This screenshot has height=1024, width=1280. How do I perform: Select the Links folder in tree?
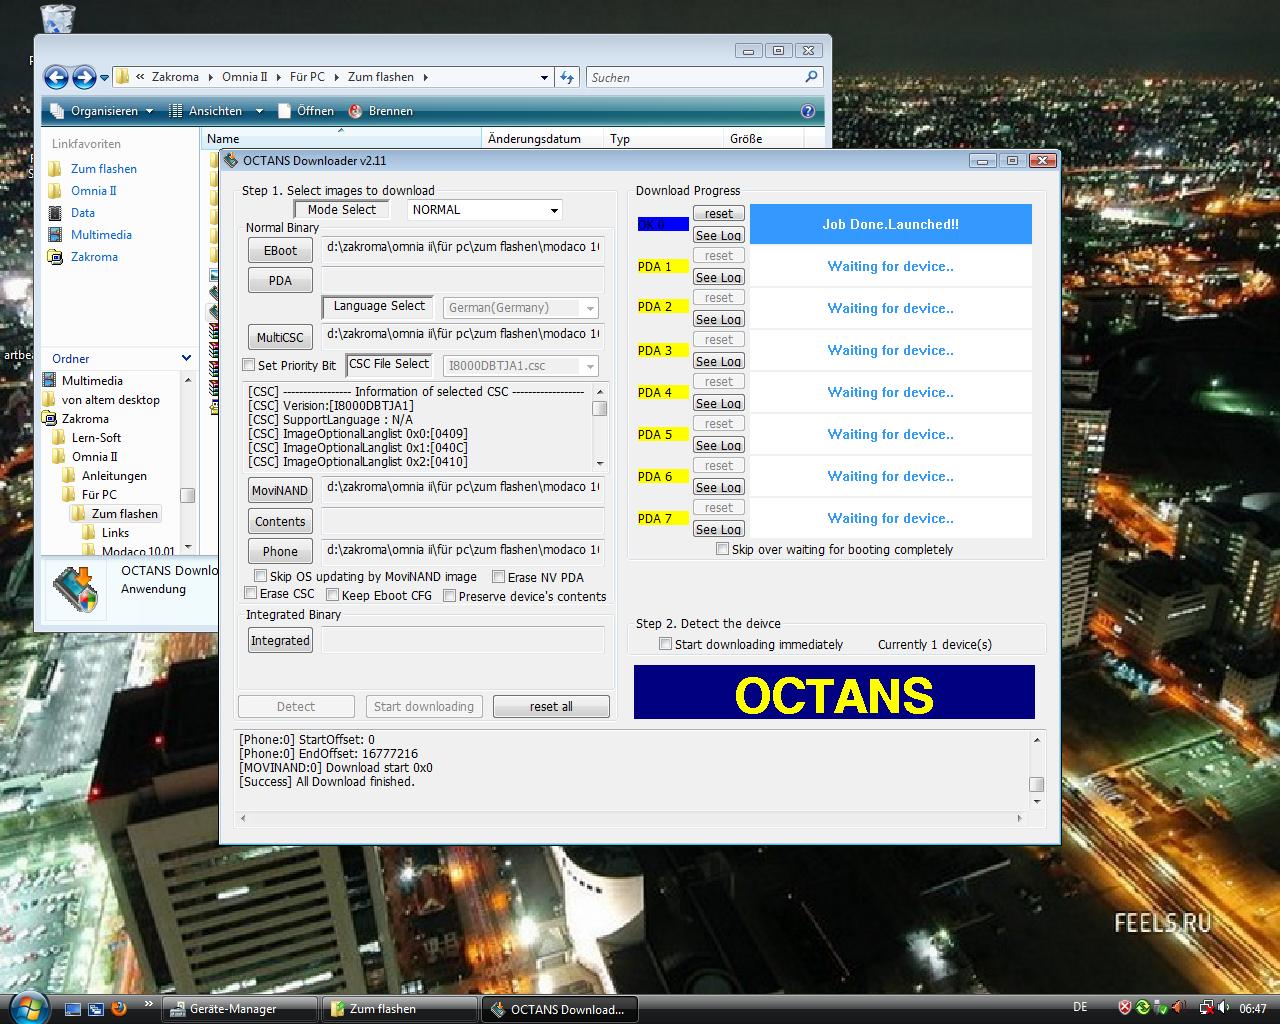coord(115,533)
